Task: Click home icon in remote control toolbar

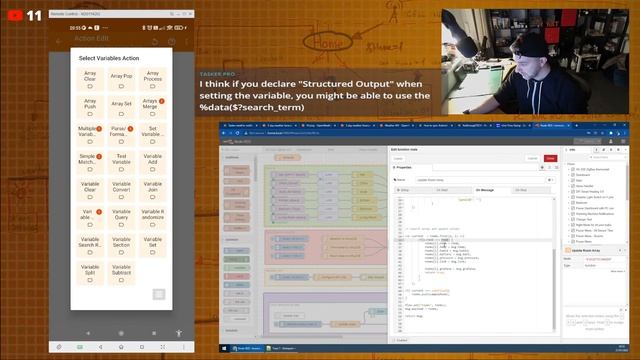Action: click(x=121, y=347)
